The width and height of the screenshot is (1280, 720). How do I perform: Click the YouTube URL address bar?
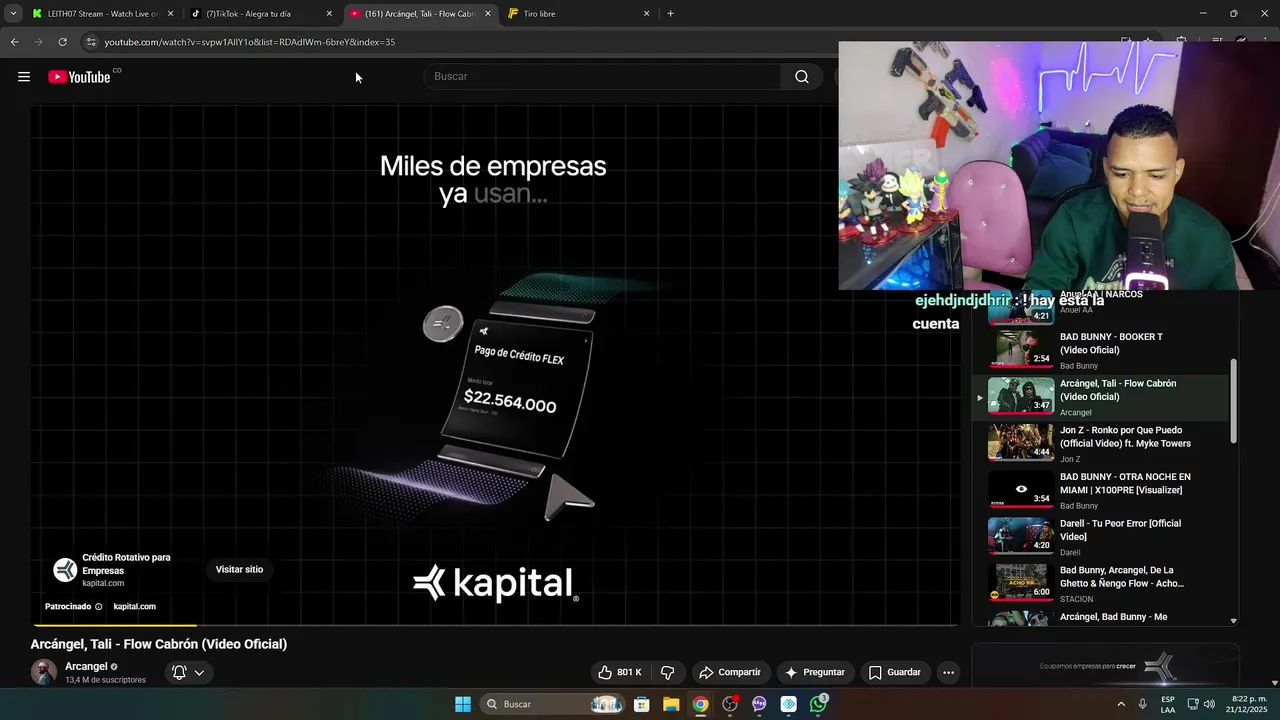(x=250, y=42)
